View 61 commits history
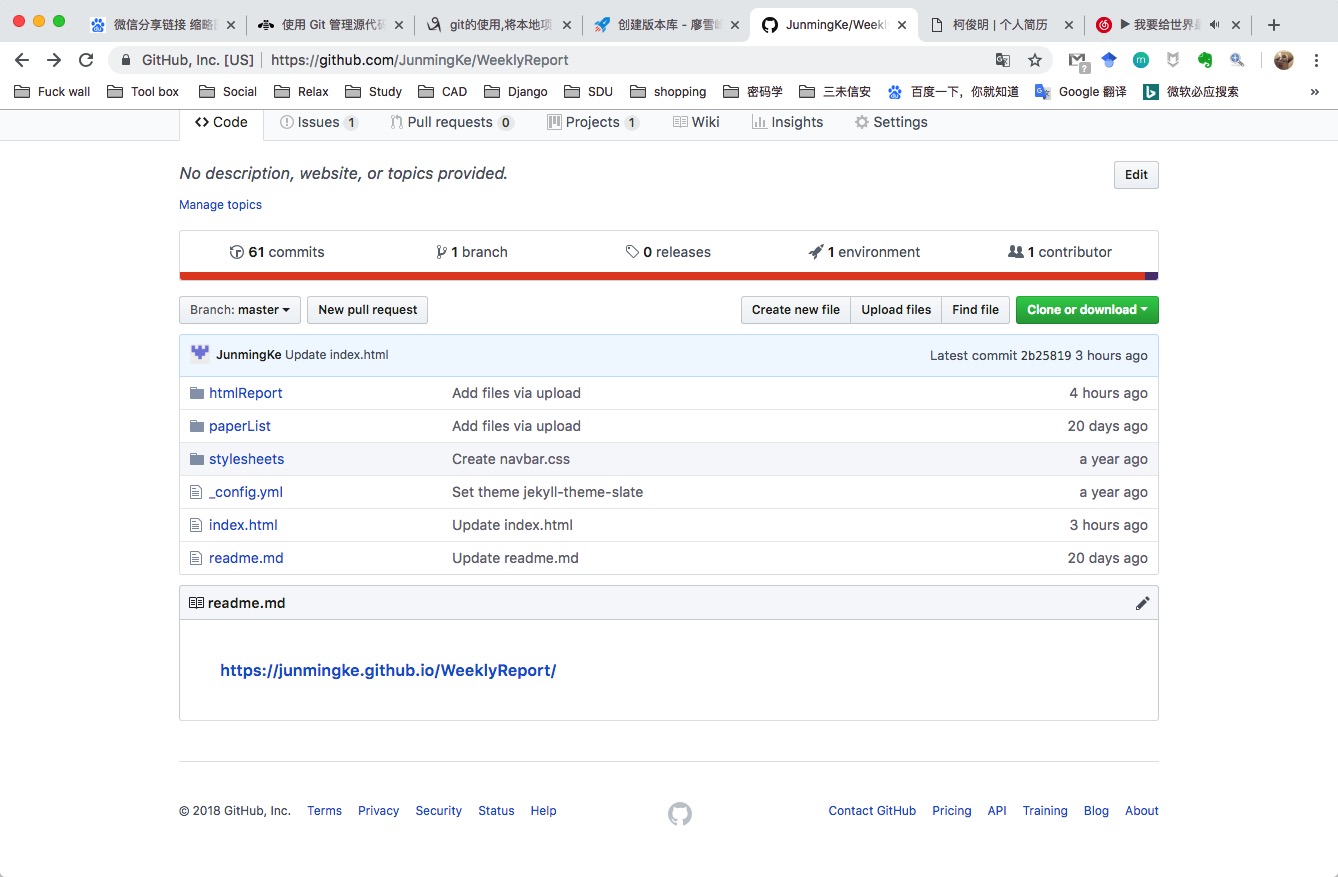 click(277, 252)
